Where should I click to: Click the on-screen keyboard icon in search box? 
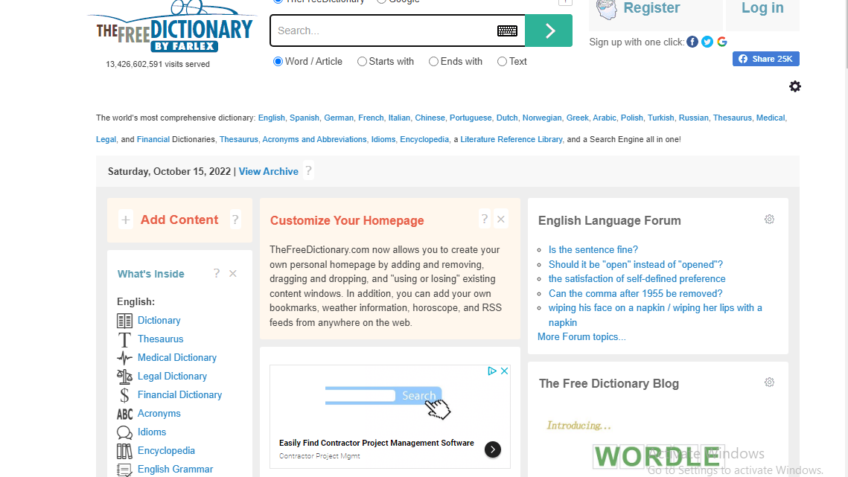pos(507,31)
